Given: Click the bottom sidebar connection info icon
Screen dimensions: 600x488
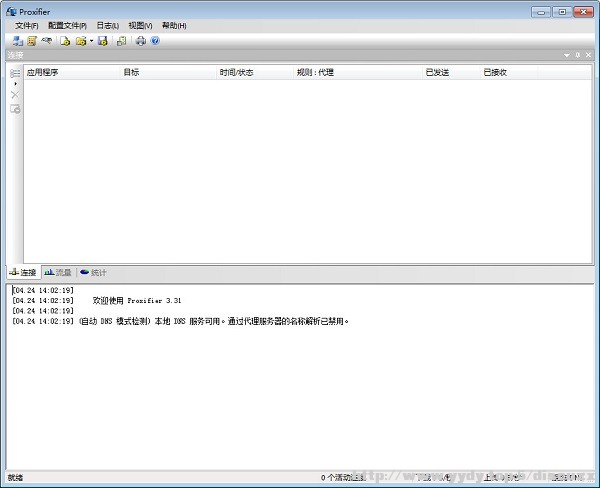Looking at the screenshot, I should tap(15, 109).
